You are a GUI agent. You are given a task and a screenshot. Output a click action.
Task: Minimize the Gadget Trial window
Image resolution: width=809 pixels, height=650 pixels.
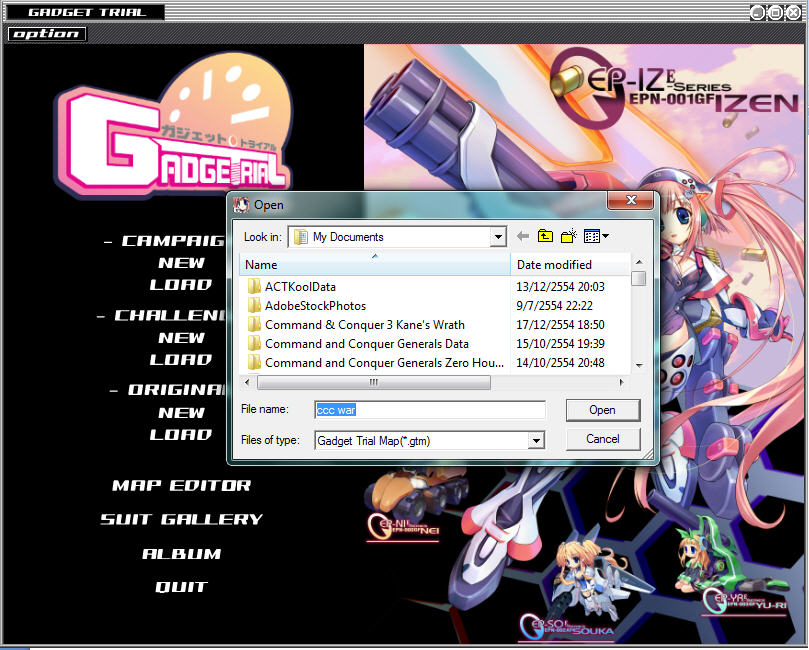coord(757,12)
